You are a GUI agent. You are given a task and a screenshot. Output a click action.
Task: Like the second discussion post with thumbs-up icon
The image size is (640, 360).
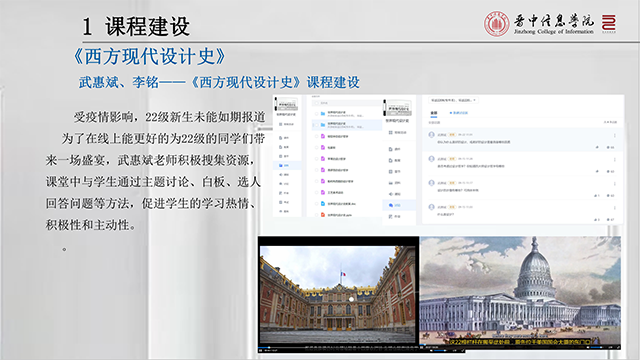tap(597, 171)
